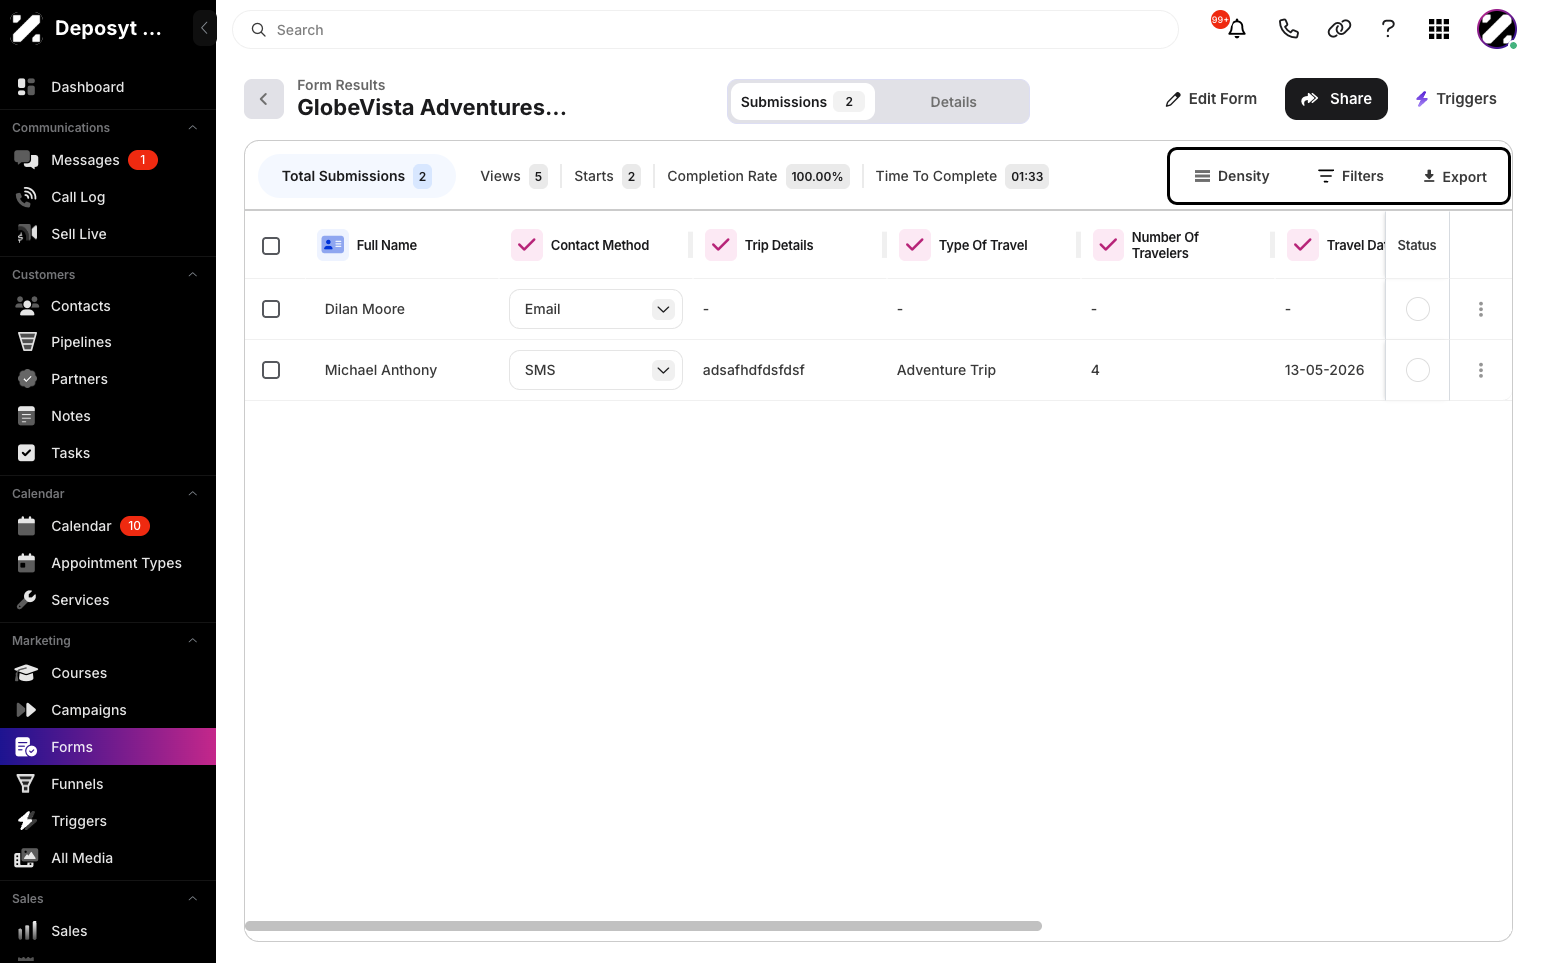The width and height of the screenshot is (1541, 963).
Task: Select all rows with header checkbox
Action: coord(271,246)
